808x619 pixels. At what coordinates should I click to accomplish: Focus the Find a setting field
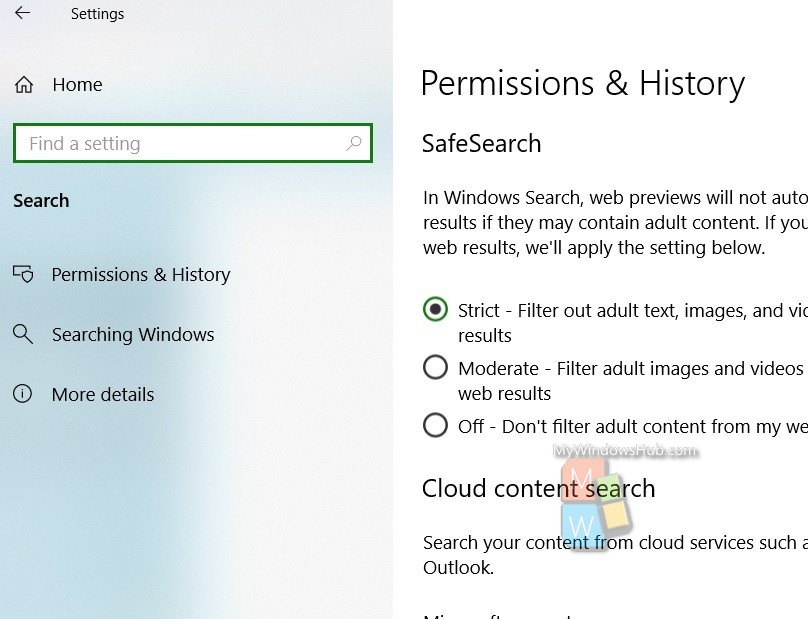(x=193, y=143)
